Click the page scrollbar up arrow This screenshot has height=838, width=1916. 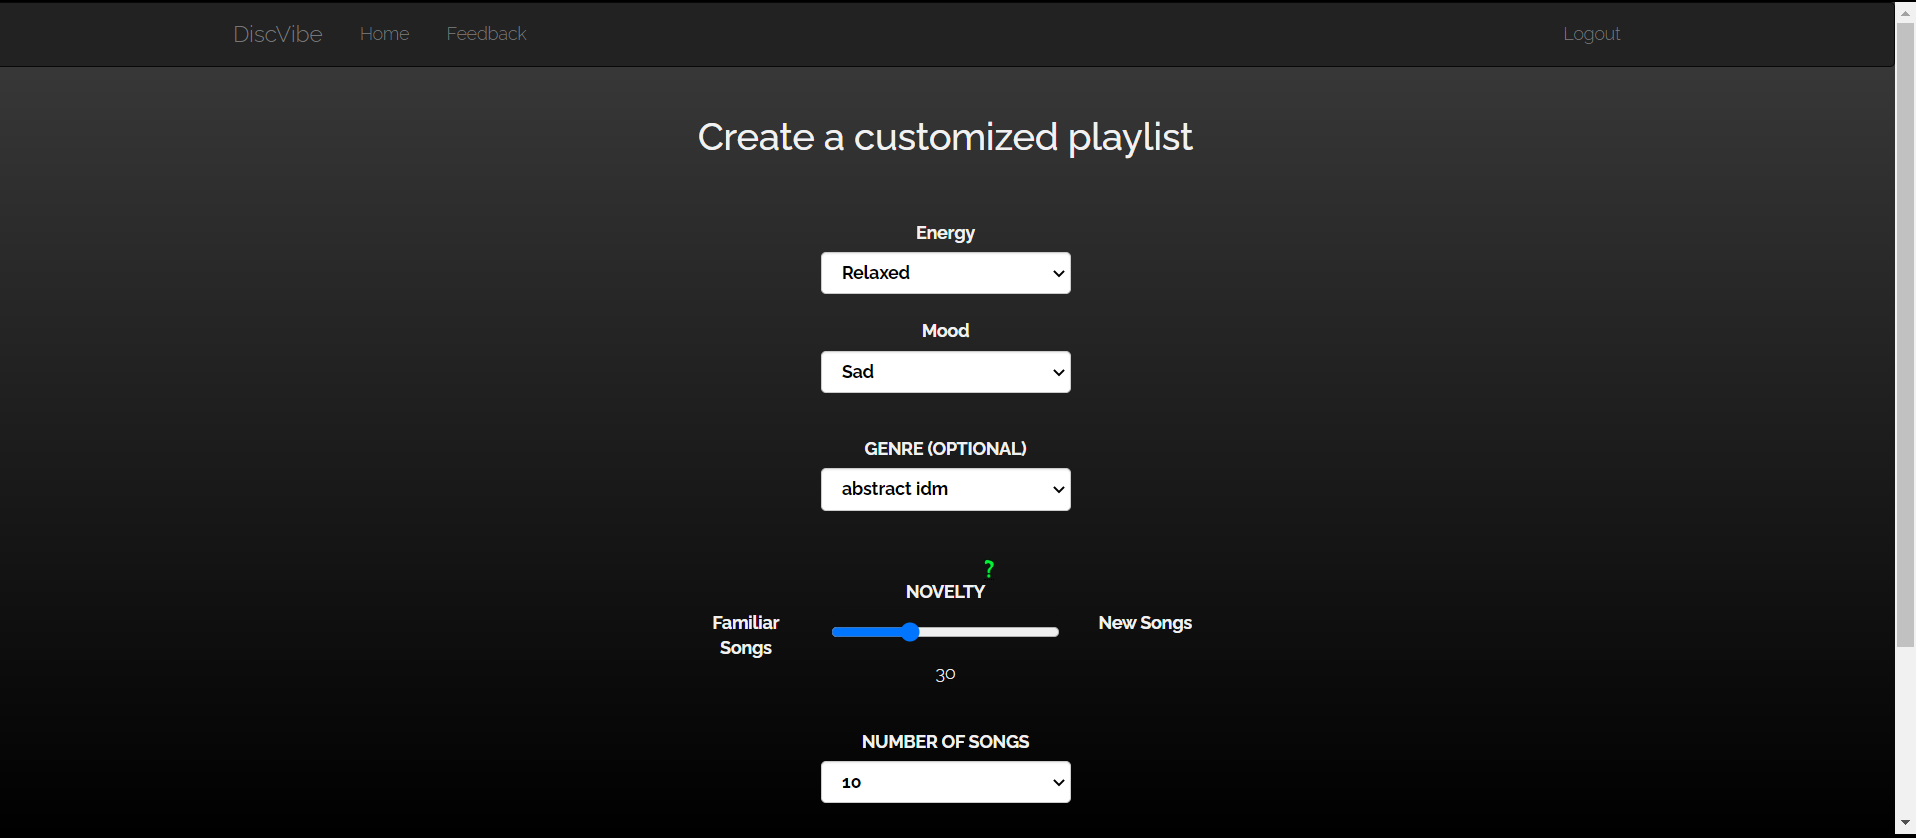pos(1905,13)
